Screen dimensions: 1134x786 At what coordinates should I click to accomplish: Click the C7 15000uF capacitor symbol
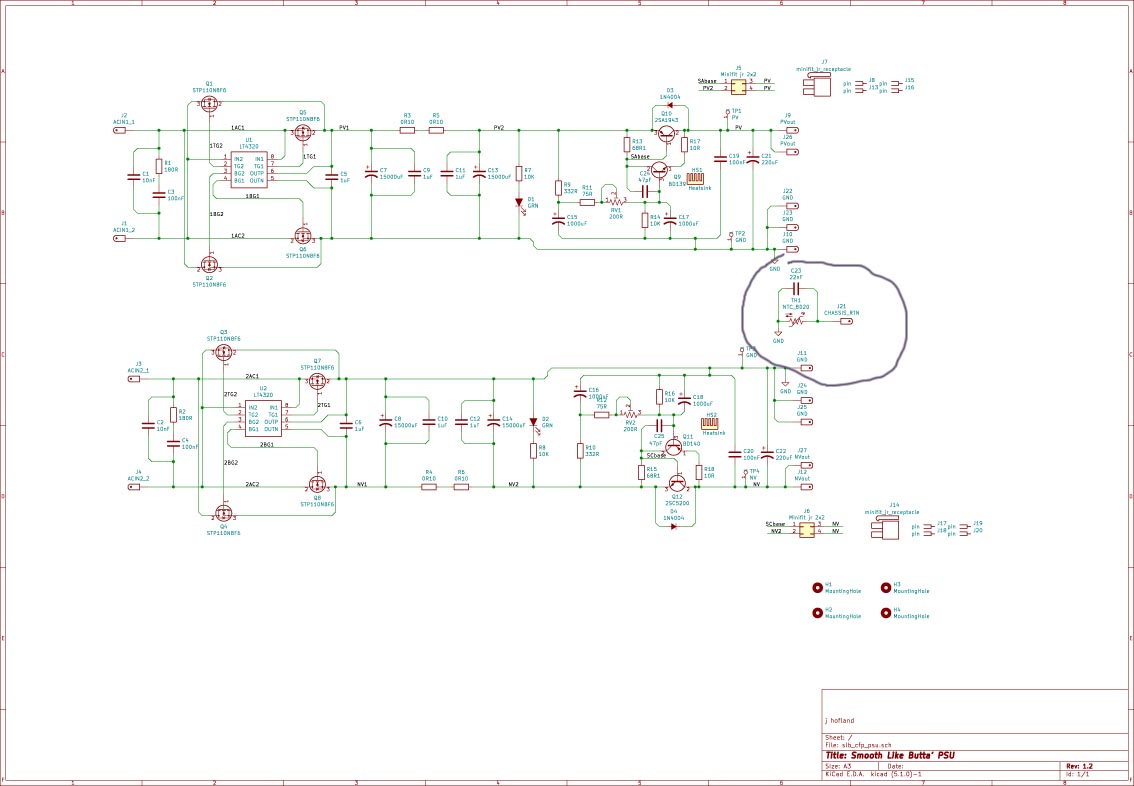tap(371, 174)
